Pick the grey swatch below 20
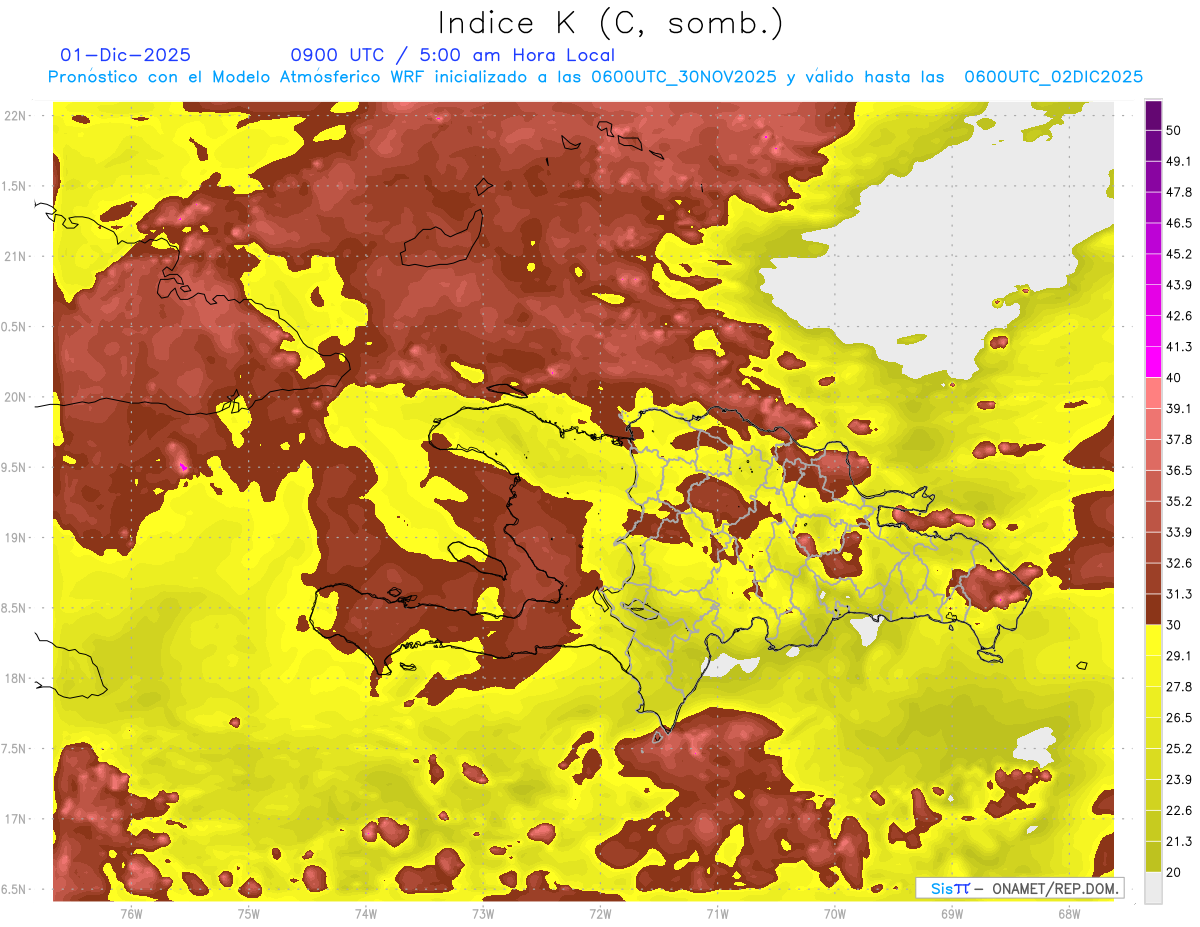Screen dimensions: 1200x927 pos(1153,888)
